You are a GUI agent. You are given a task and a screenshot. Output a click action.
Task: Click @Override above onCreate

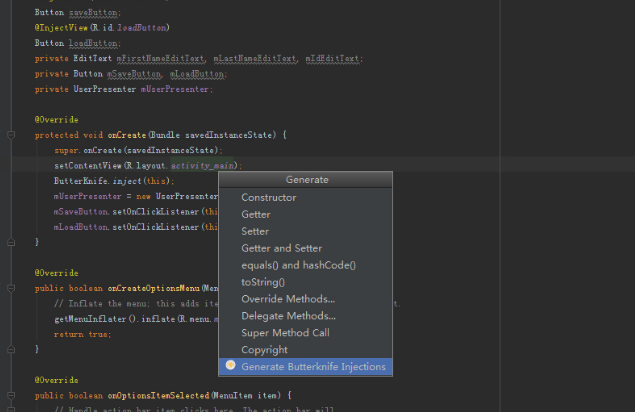56,120
